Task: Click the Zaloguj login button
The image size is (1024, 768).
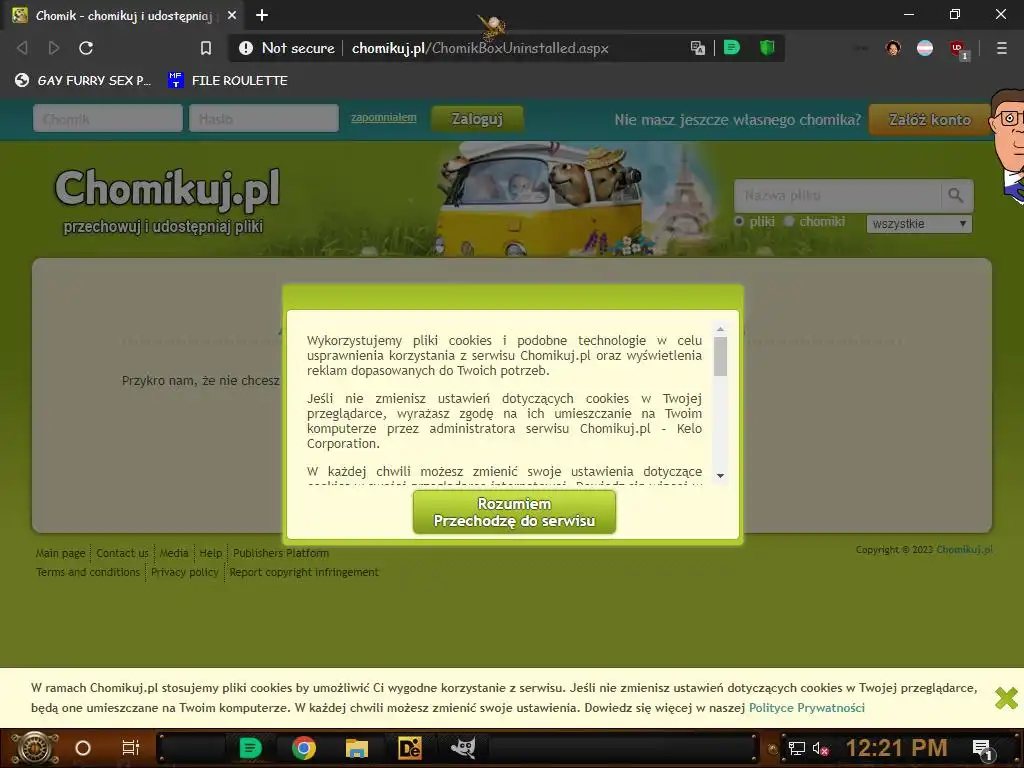Action: click(x=477, y=119)
